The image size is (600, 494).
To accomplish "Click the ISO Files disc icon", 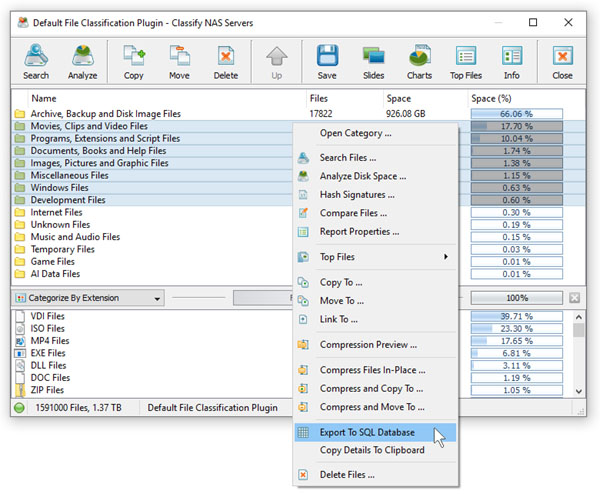I will click(20, 329).
